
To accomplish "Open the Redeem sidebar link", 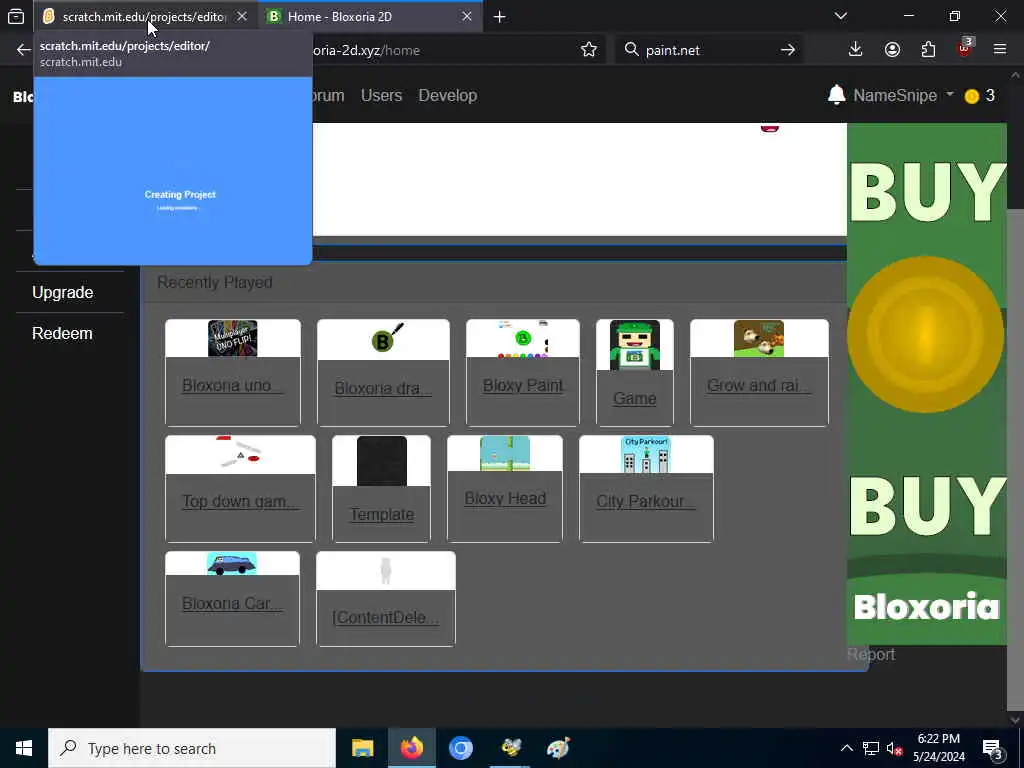I will (62, 333).
